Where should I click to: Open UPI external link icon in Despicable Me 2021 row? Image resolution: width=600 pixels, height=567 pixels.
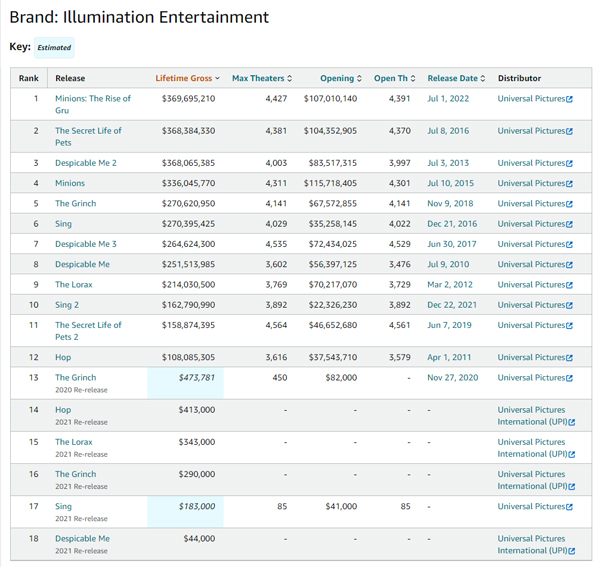[x=572, y=551]
